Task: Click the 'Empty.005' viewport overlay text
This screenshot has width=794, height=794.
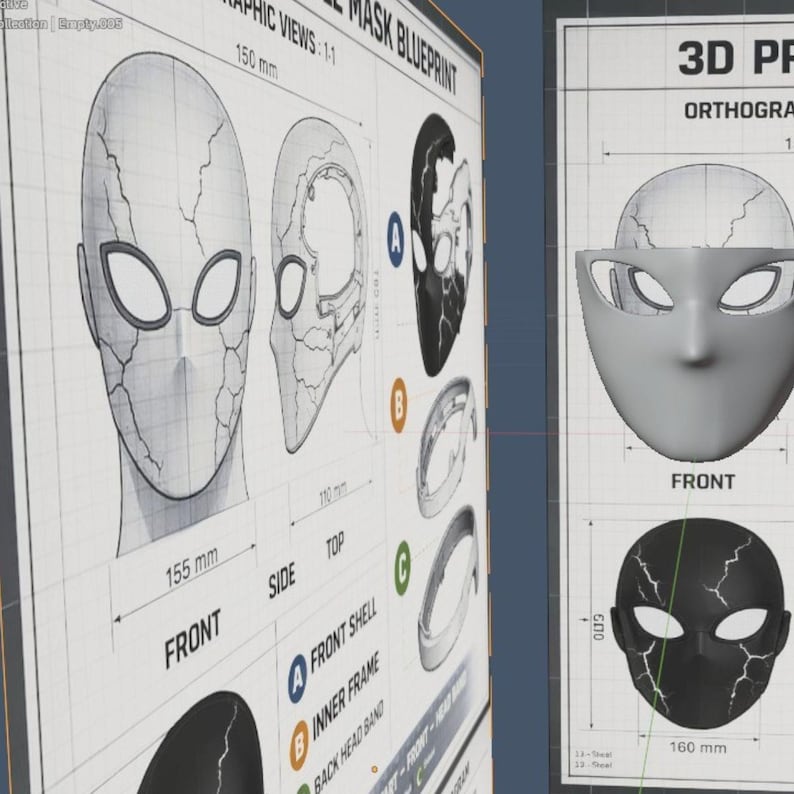Action: click(90, 24)
